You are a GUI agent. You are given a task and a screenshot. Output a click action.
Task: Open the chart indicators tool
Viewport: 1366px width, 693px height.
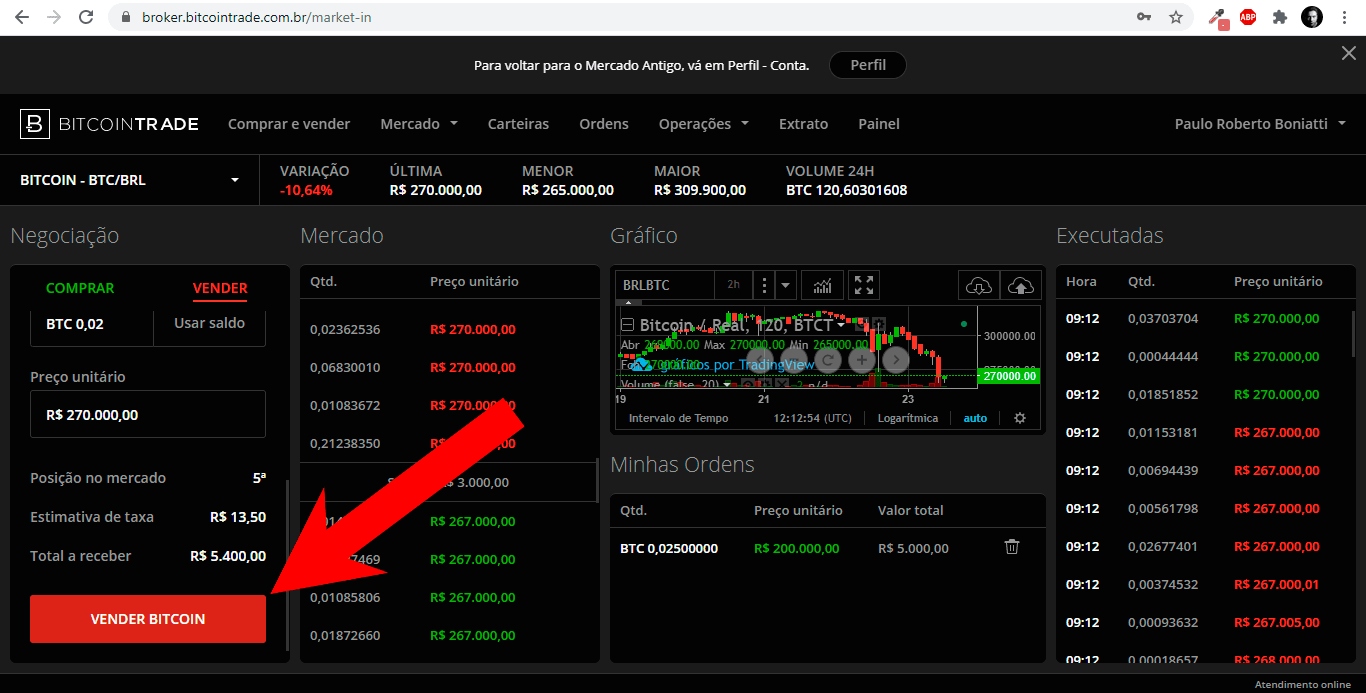[x=821, y=284]
